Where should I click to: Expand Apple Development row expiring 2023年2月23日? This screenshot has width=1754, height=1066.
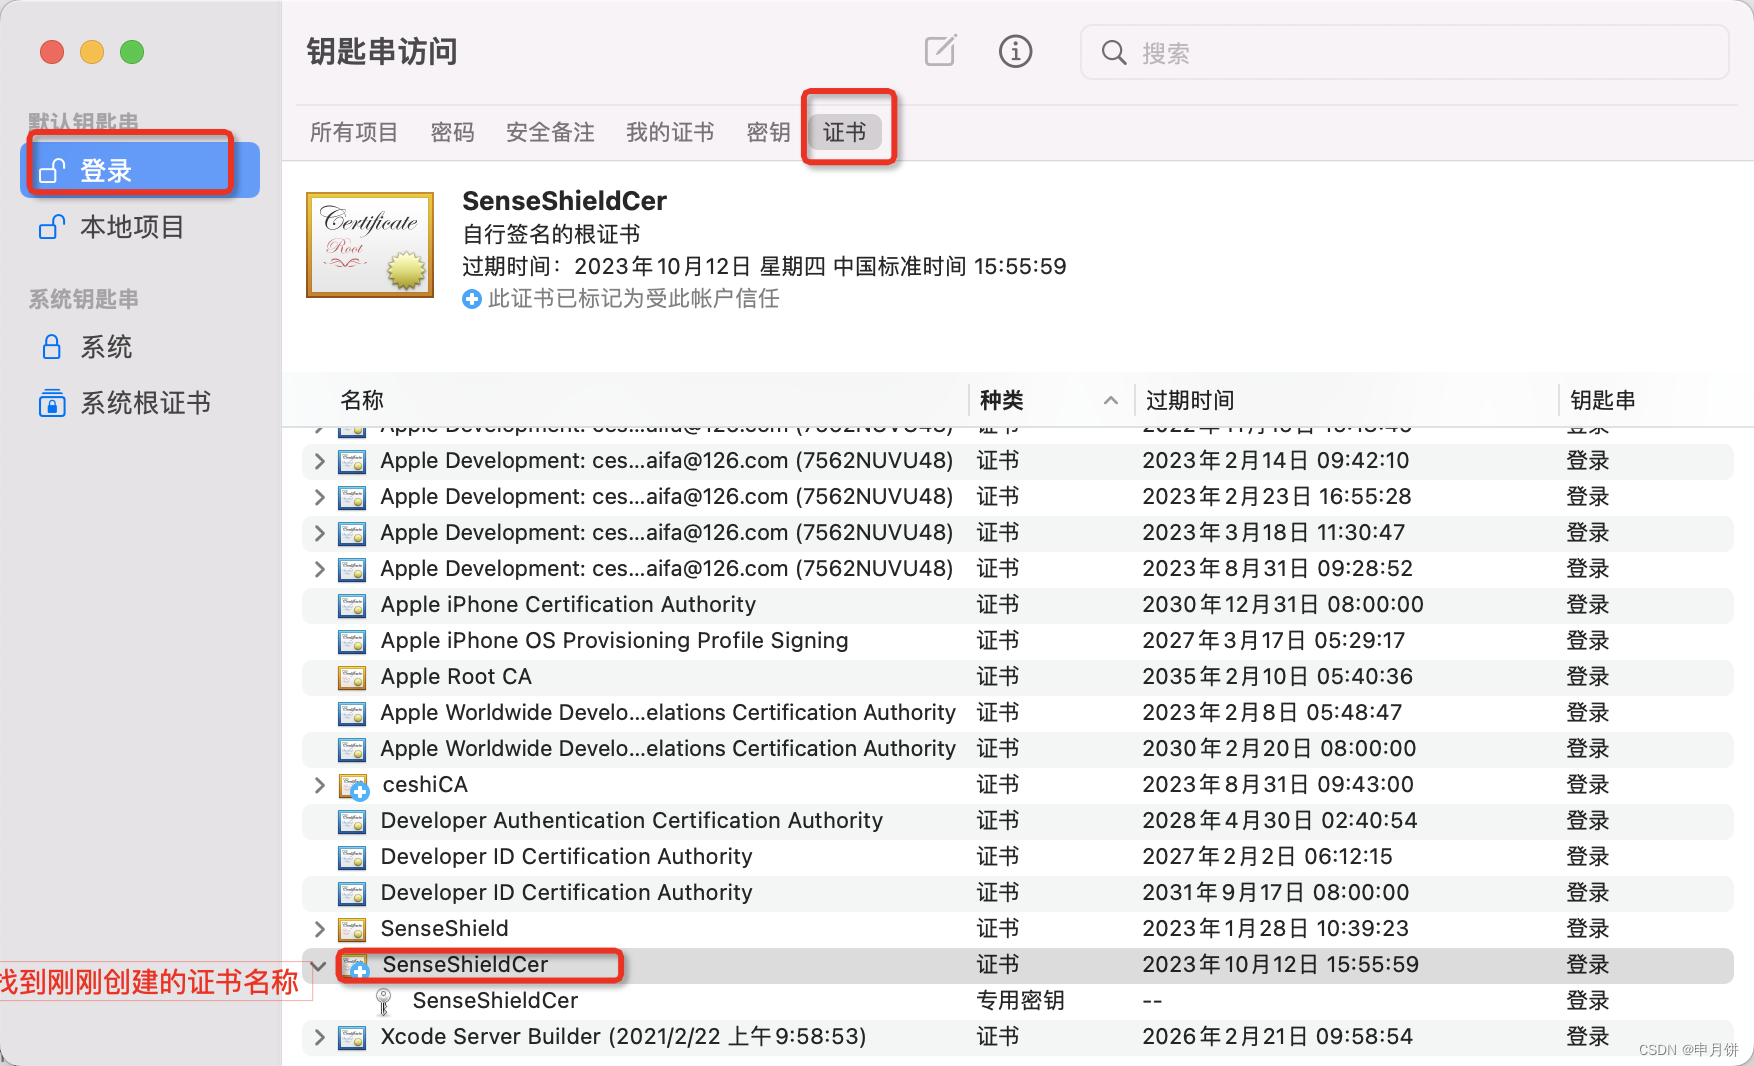pos(319,497)
